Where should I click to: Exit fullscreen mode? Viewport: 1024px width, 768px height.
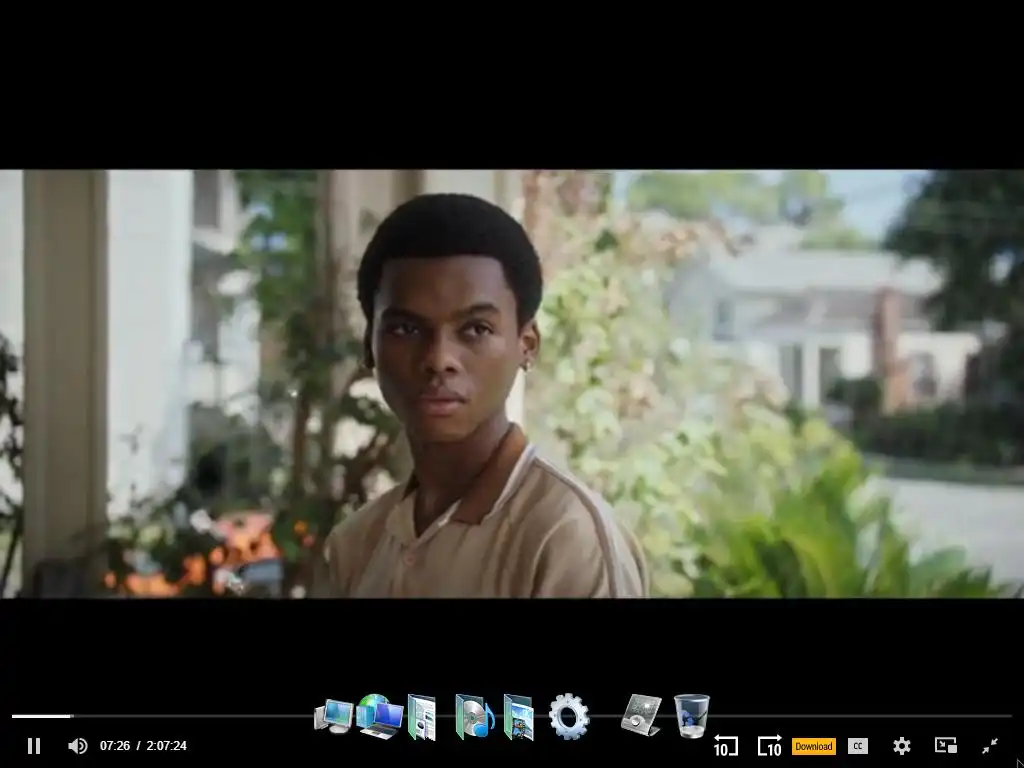[x=990, y=746]
